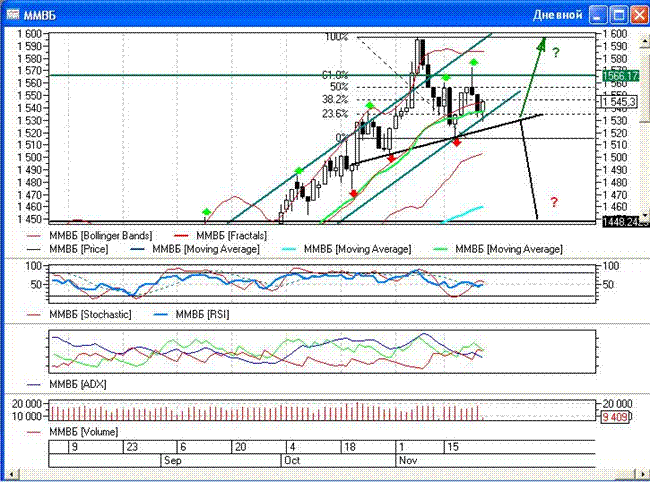Screen dimensions: 650x482
Task: Click the Oct month label on time axis
Action: (x=292, y=460)
